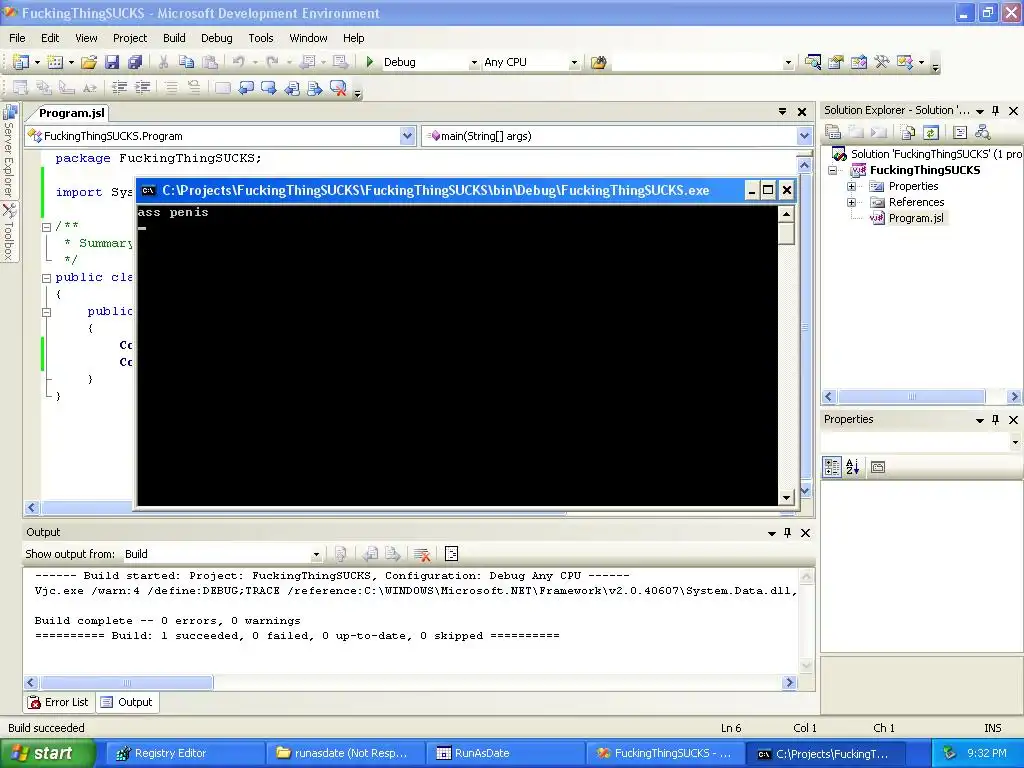Select the Program.jsl editor tab
This screenshot has height=768, width=1024.
point(71,113)
